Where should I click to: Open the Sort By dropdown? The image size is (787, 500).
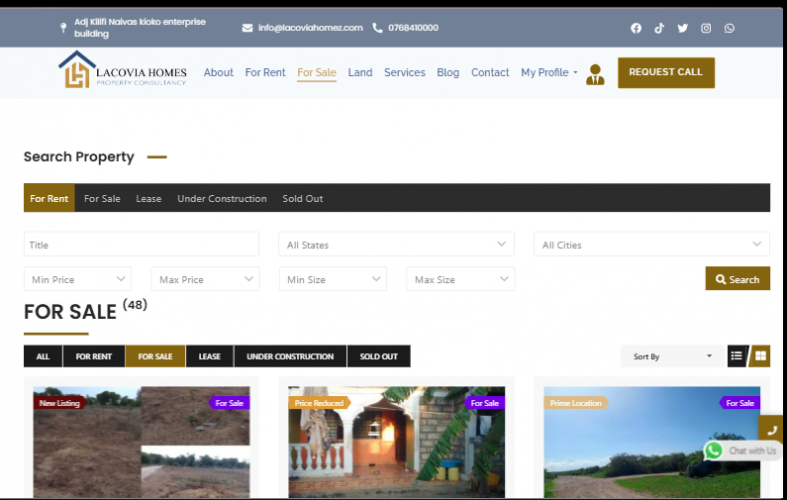click(x=672, y=356)
